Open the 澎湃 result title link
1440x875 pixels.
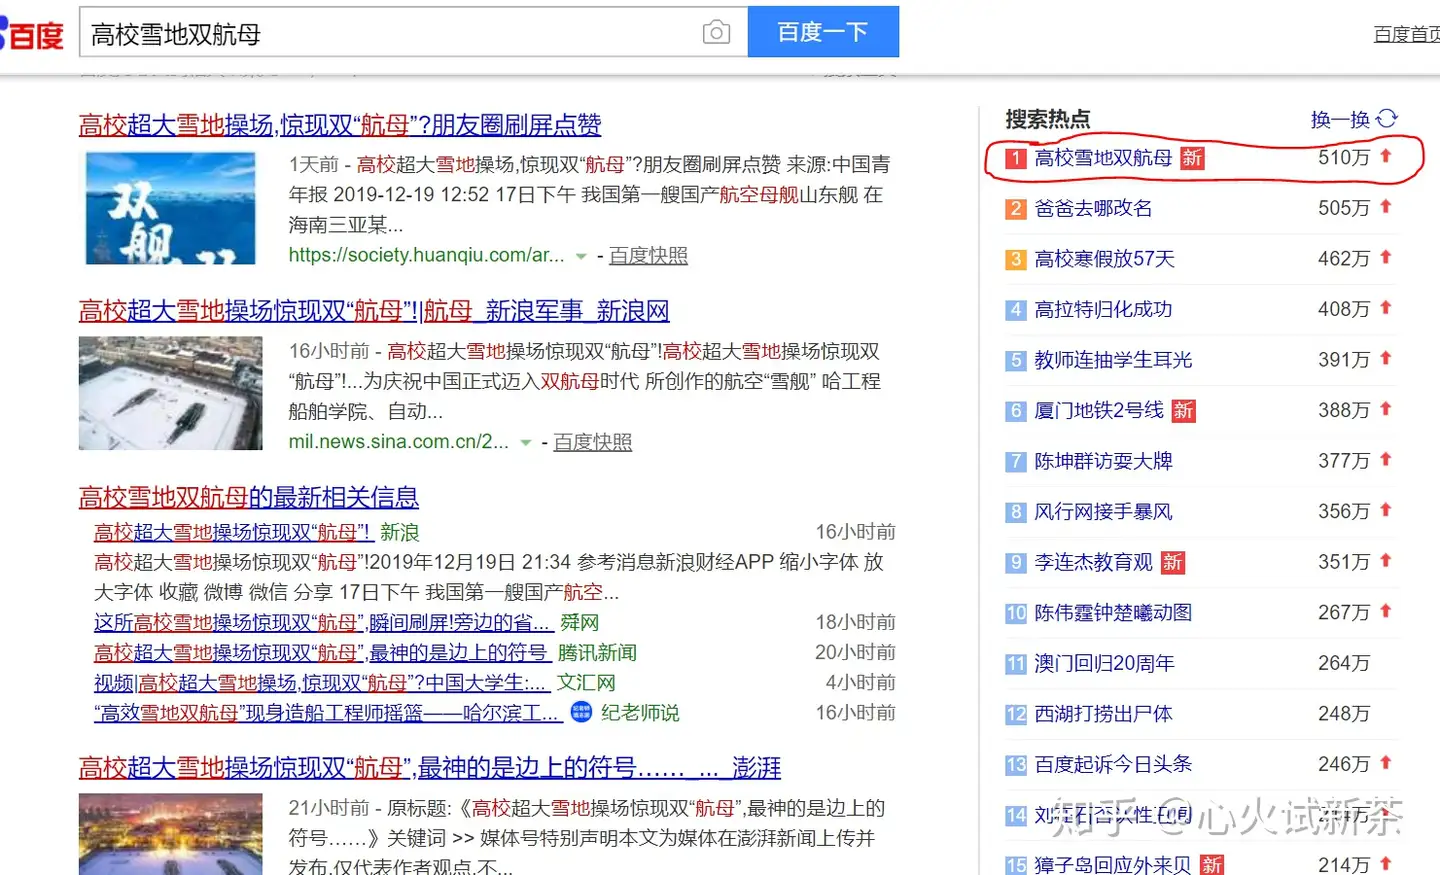430,768
